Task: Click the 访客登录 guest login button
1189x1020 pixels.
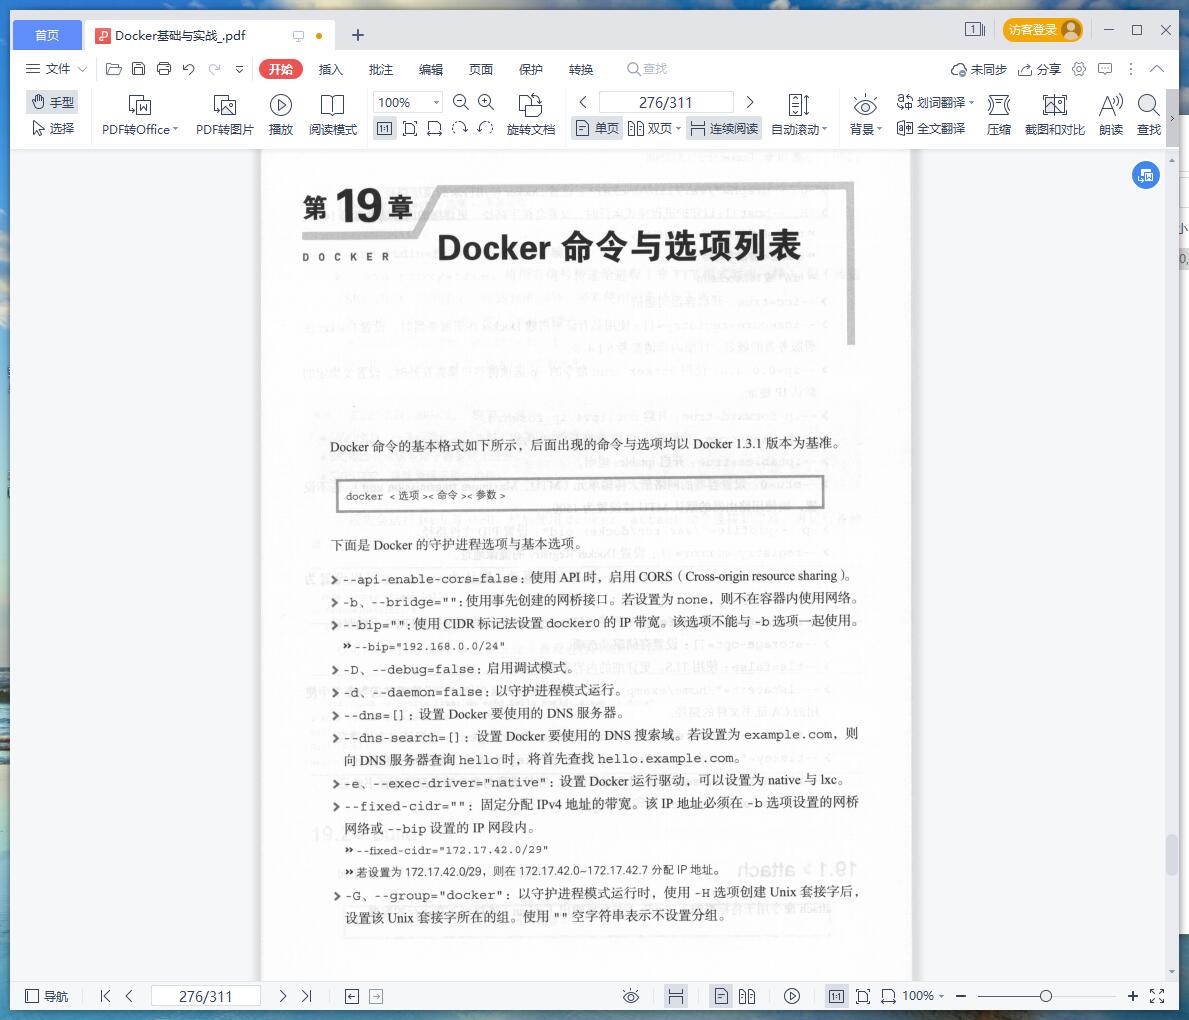Action: point(1043,30)
